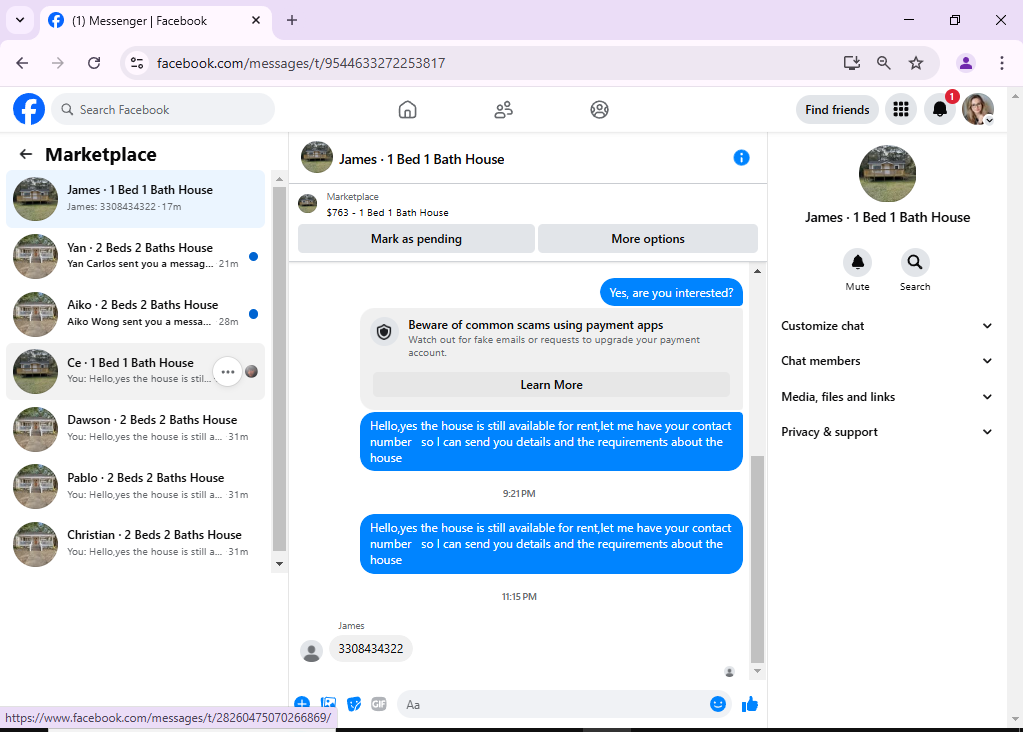Image resolution: width=1023 pixels, height=732 pixels.
Task: Open the tab search dropdown arrow
Action: 20,20
